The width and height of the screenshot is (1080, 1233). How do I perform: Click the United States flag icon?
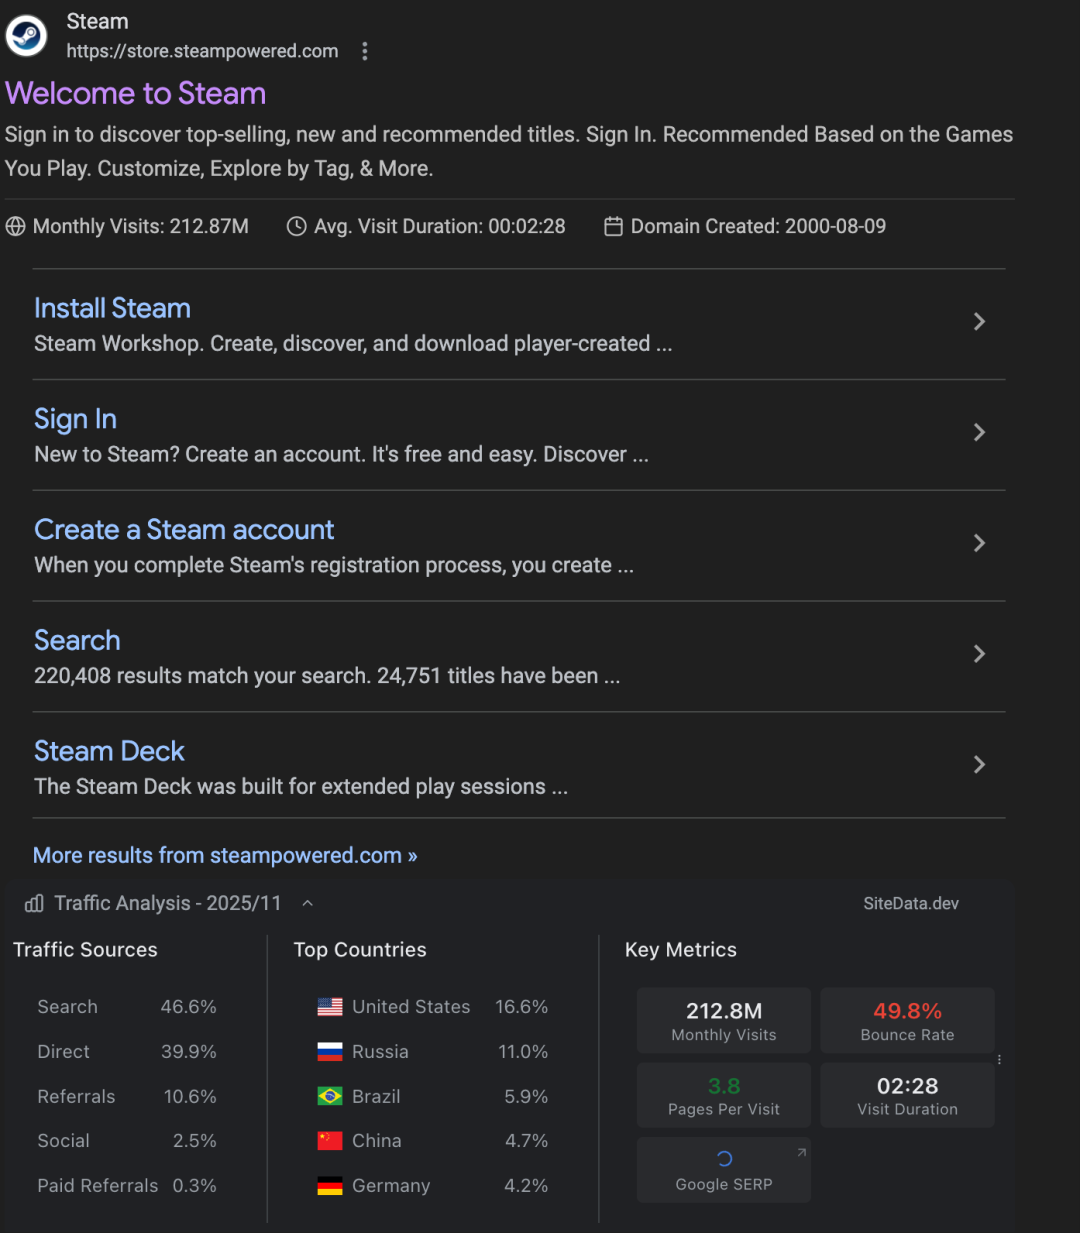tap(330, 1007)
